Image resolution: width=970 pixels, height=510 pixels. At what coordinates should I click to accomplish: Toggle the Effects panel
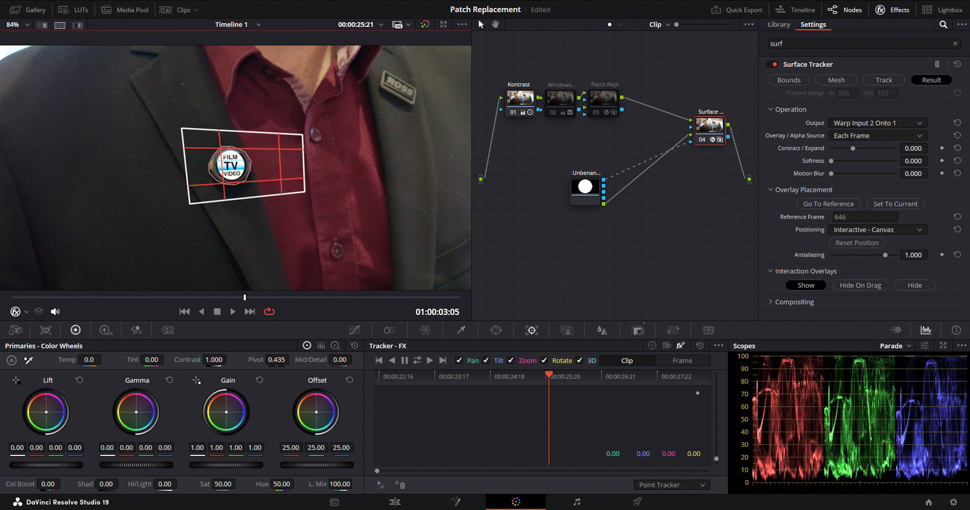click(x=892, y=10)
